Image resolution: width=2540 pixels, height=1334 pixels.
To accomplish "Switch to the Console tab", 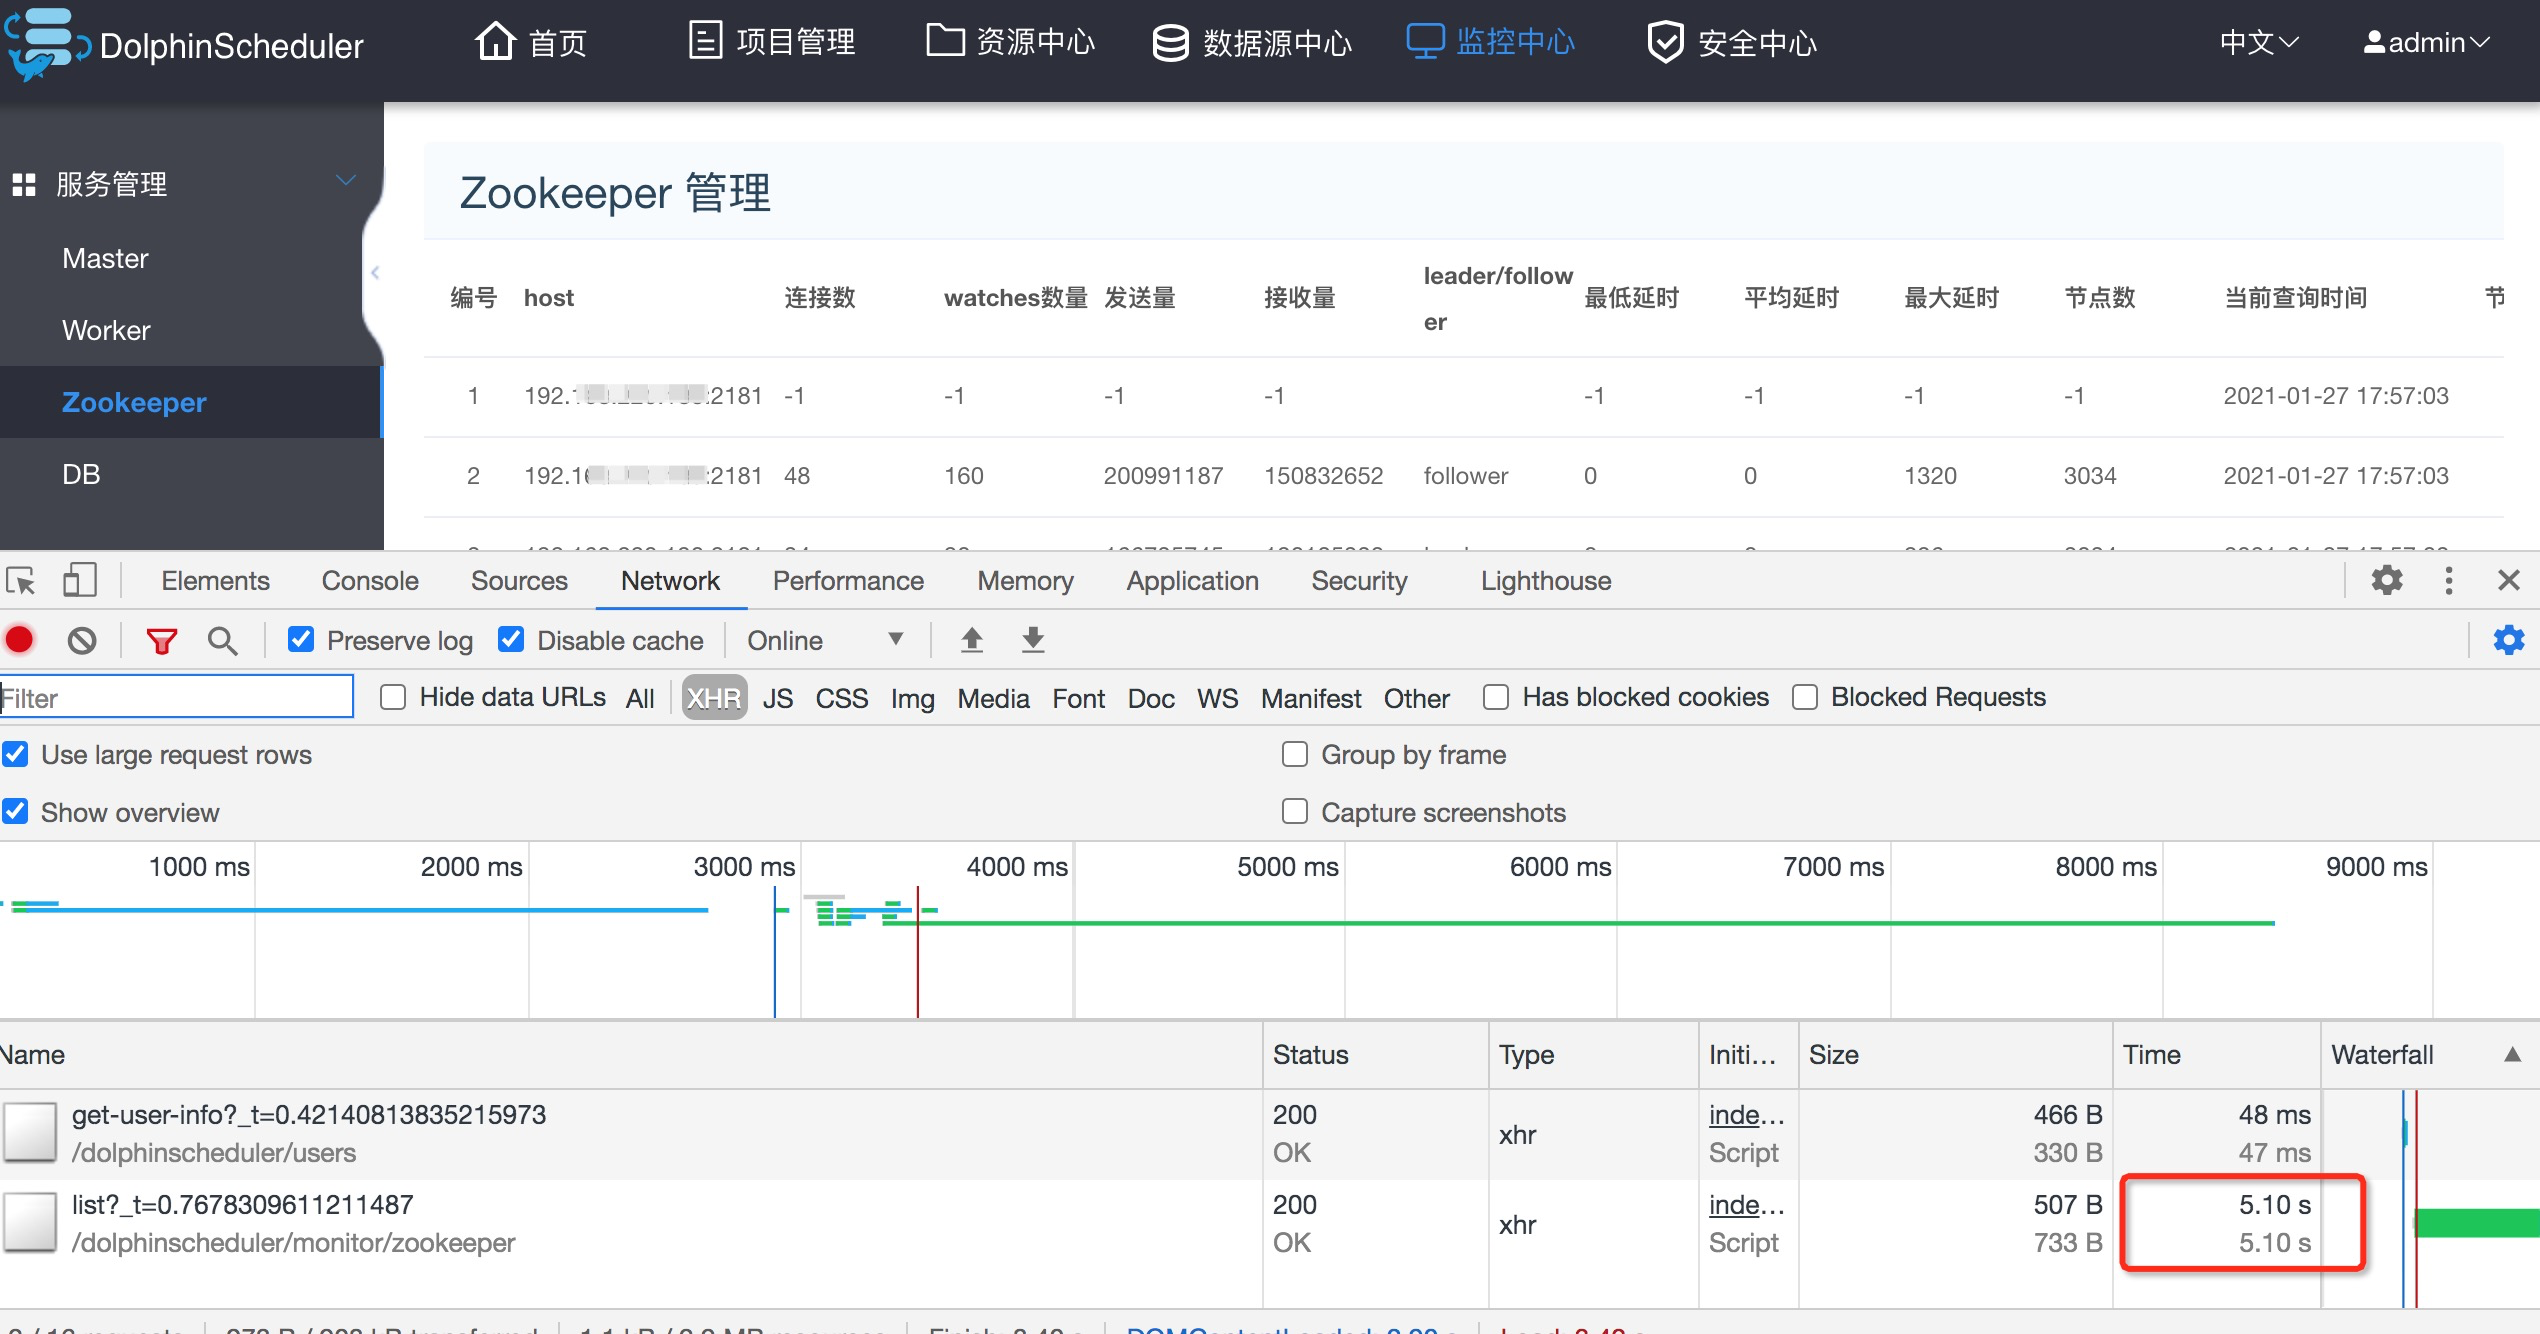I will pos(370,581).
